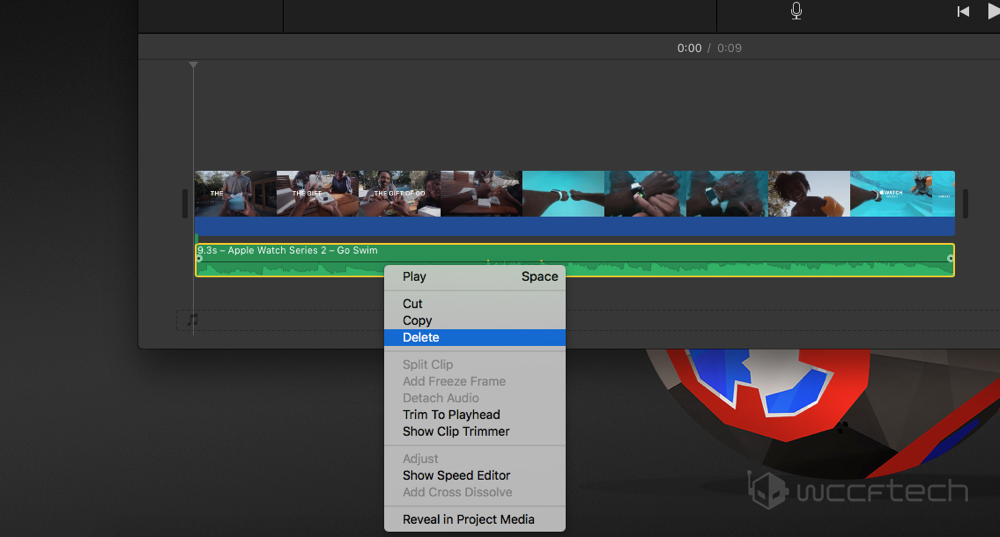Click the underwater Apple Watch logo frame
The image size is (1000, 537).
891,194
